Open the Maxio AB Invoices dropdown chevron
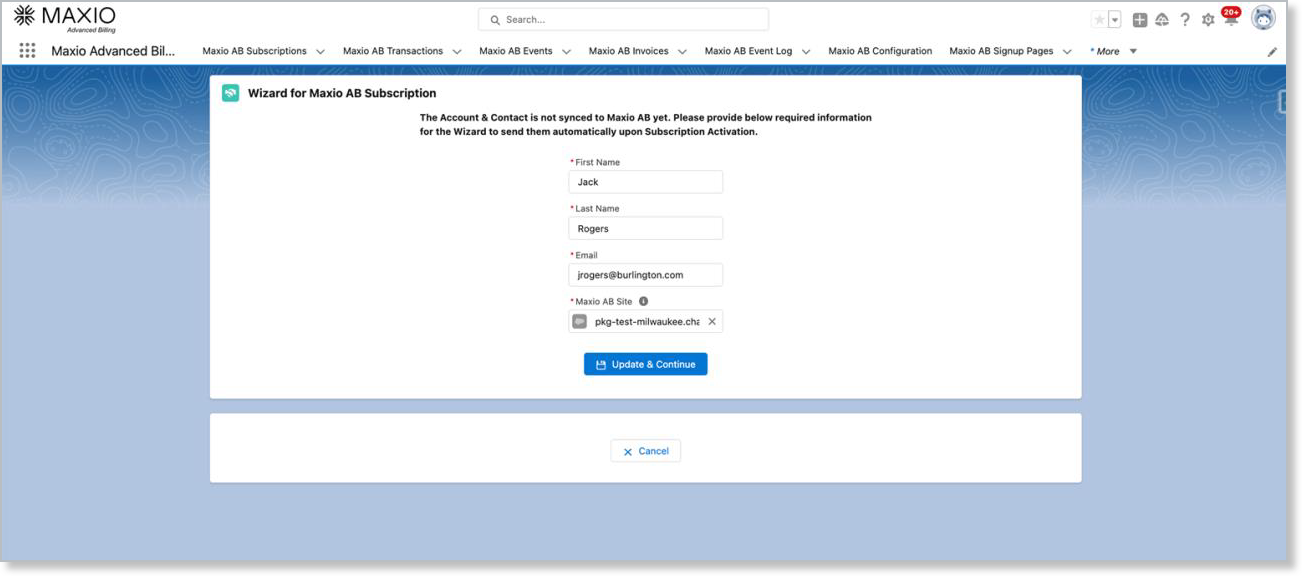1302x576 pixels. [682, 52]
